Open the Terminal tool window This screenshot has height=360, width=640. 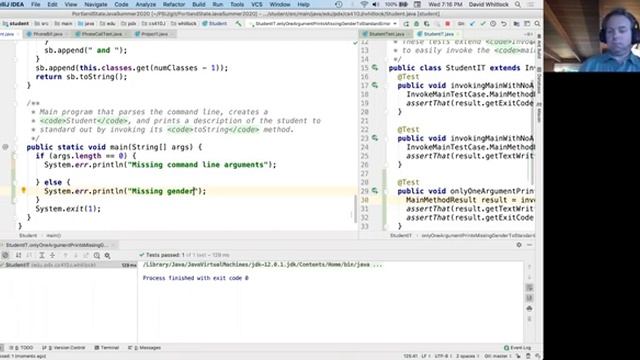click(x=107, y=348)
